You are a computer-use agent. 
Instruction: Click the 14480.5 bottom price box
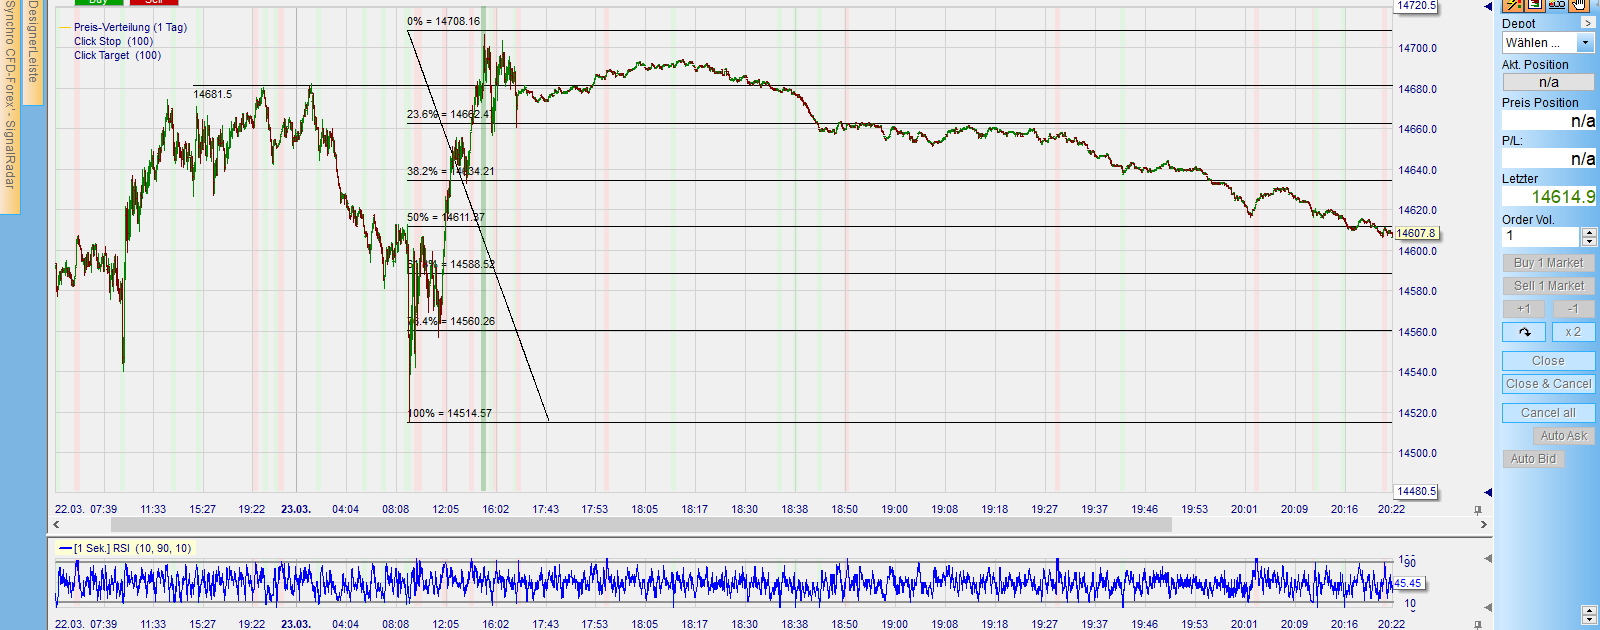1416,491
